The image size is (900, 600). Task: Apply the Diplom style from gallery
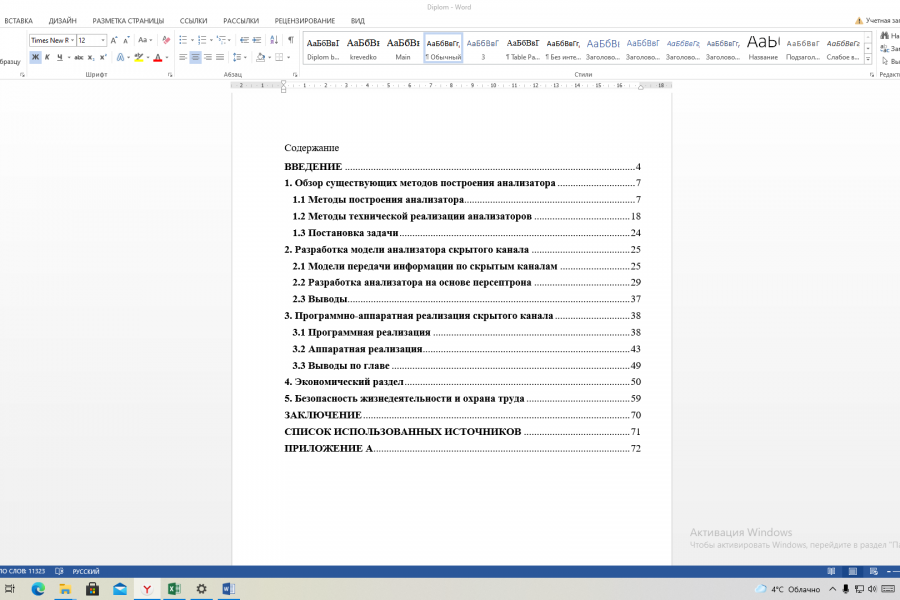(323, 48)
